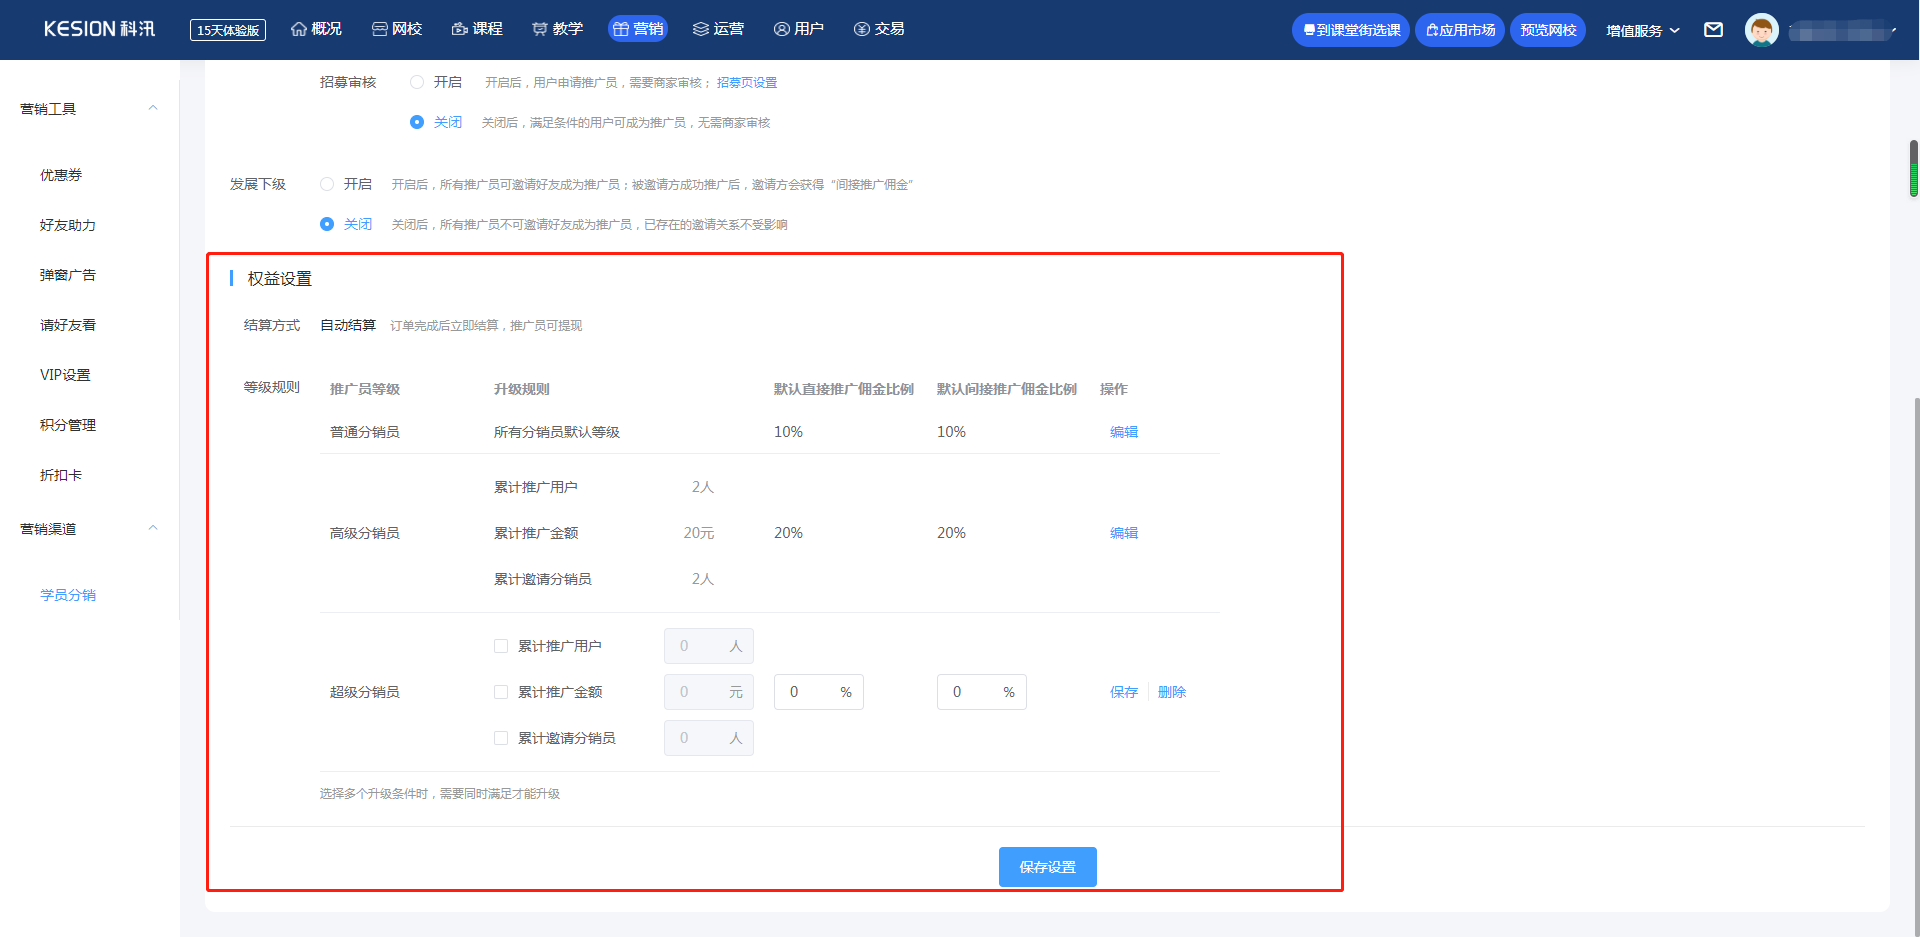Open the 网校 menu
Image resolution: width=1920 pixels, height=937 pixels.
(x=397, y=29)
